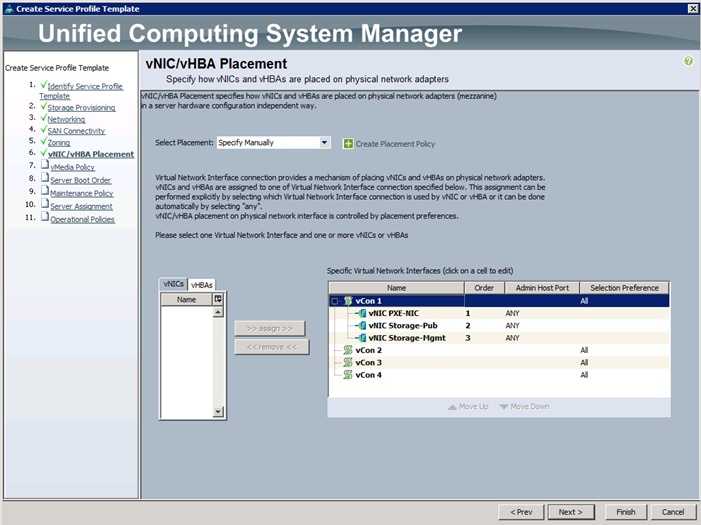This screenshot has width=701, height=525.
Task: Select the vCon 3 row
Action: 499,363
